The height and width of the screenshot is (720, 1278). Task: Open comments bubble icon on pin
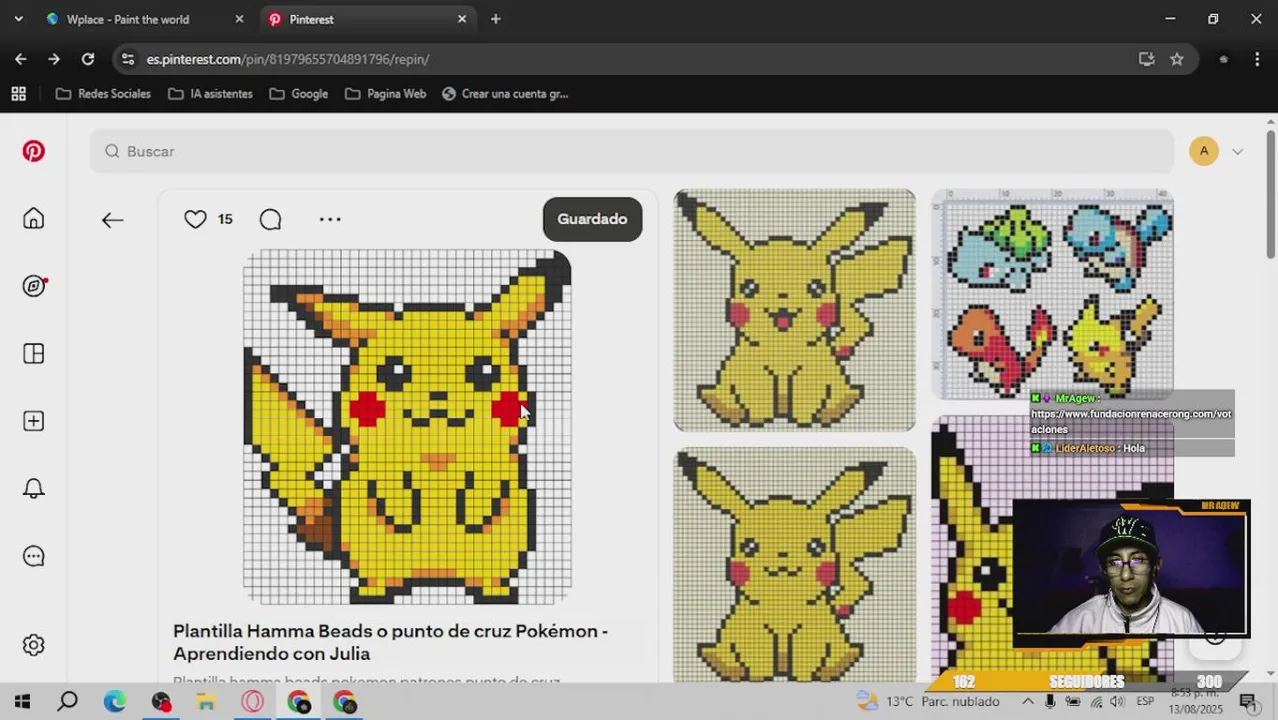point(270,219)
